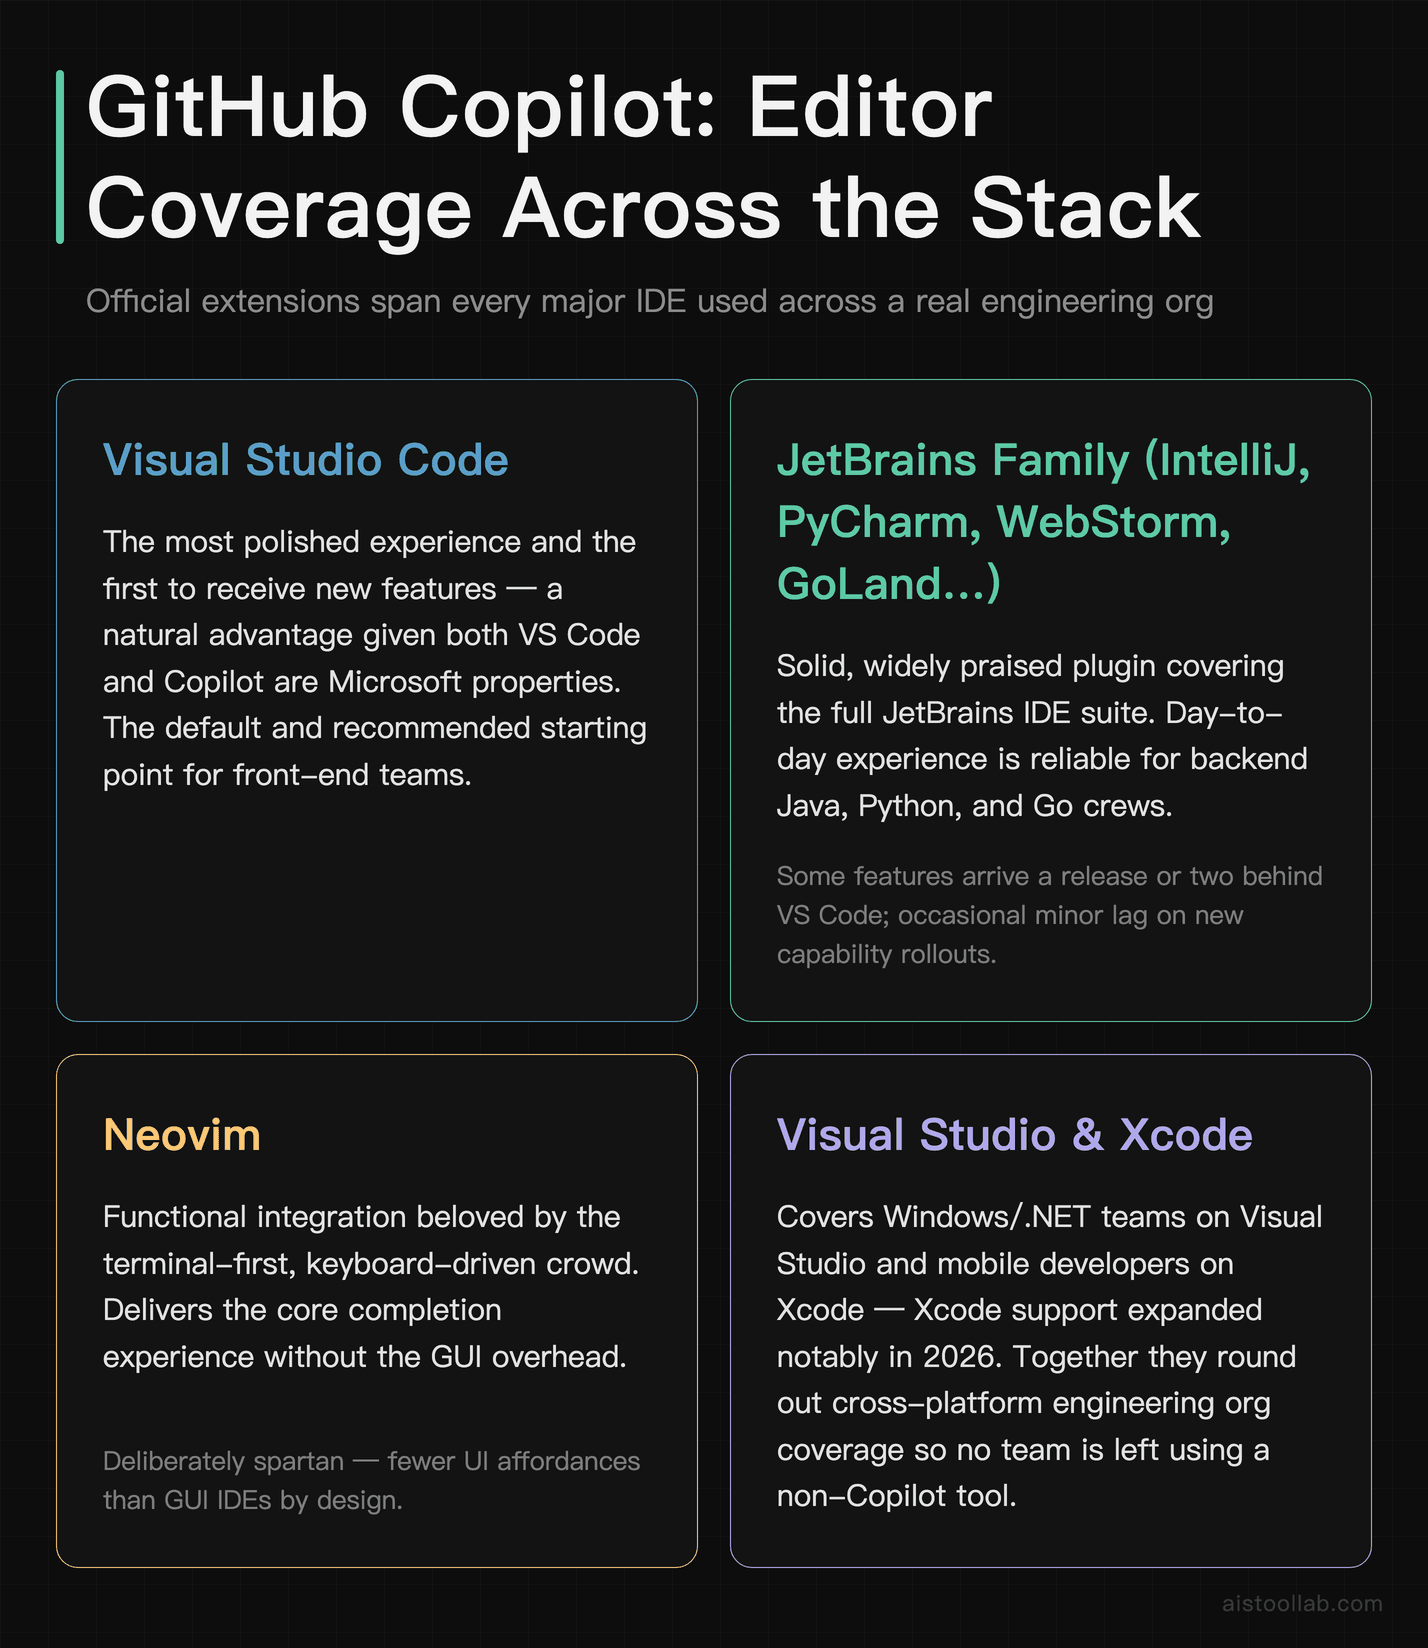Select the 'Neovim' card heading

pos(182,1135)
